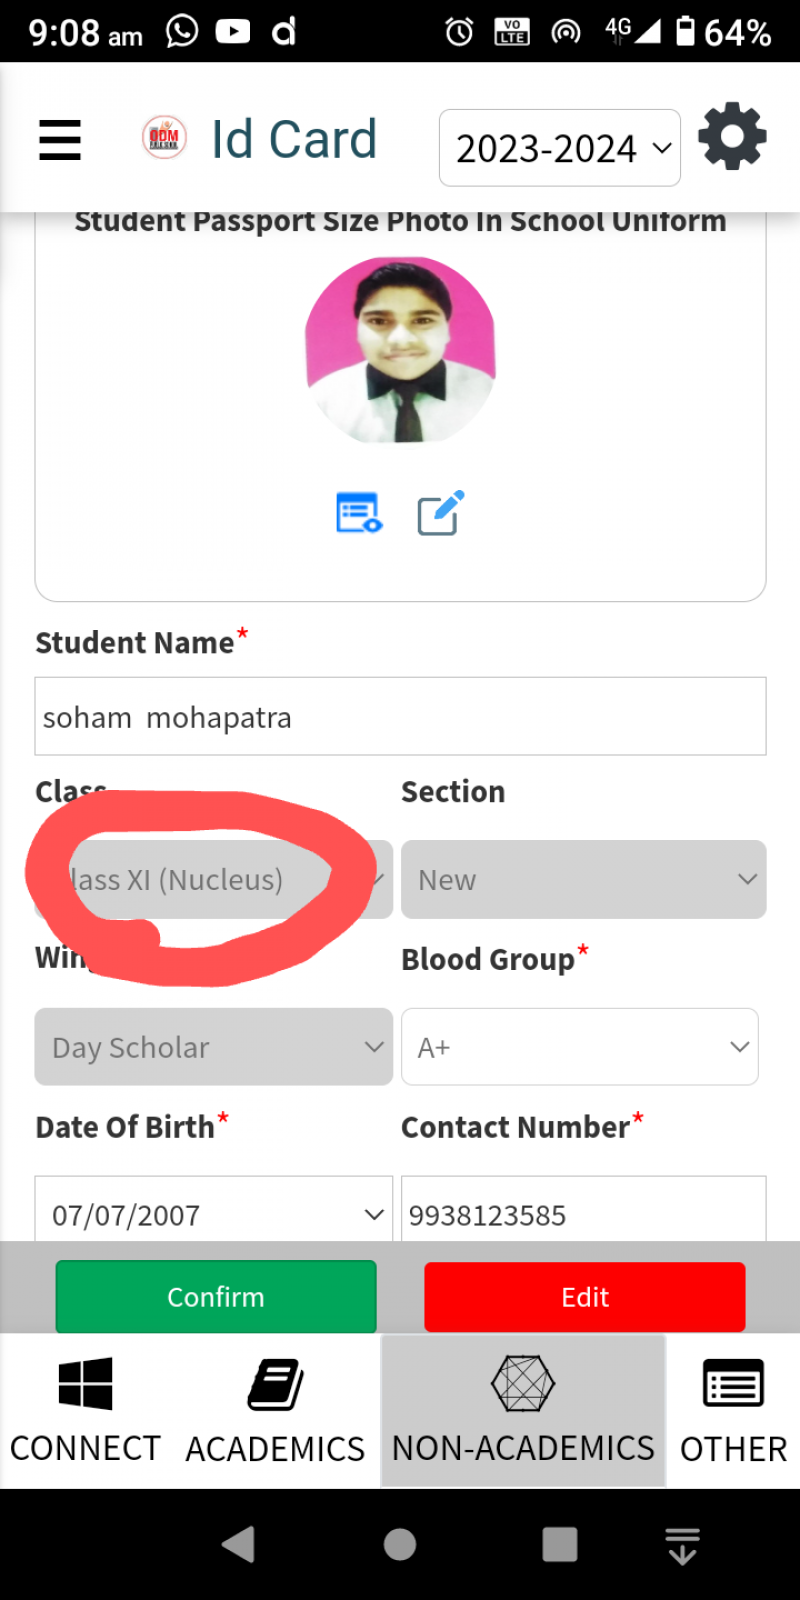Open settings via the gear icon

click(732, 136)
